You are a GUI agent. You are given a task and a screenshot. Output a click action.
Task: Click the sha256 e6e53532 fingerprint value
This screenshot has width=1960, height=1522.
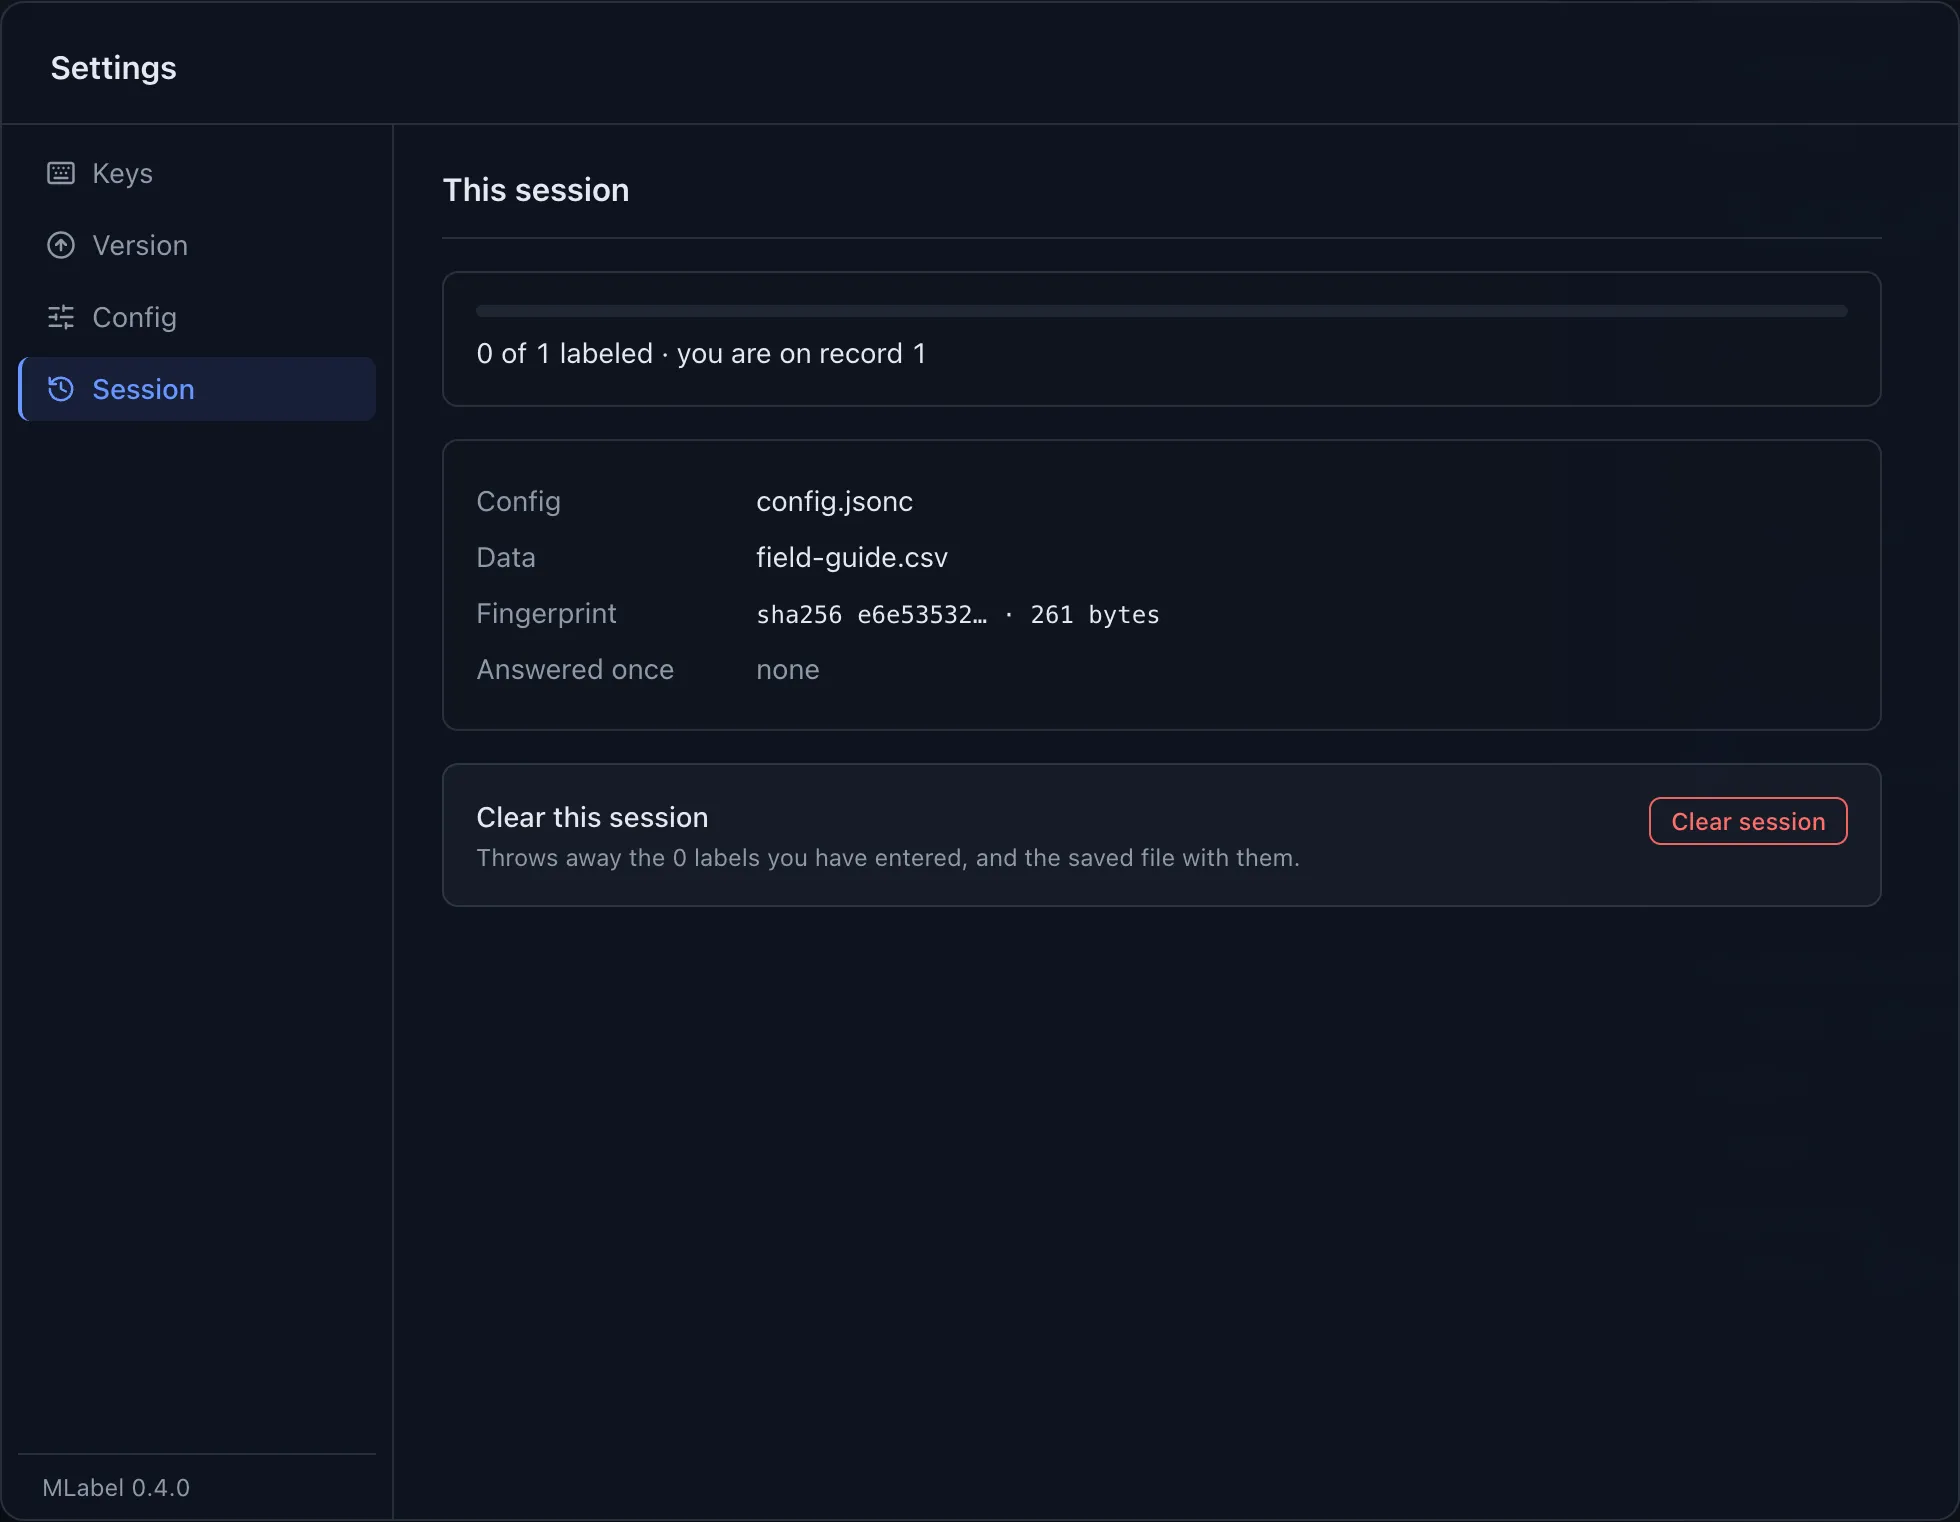click(x=957, y=614)
